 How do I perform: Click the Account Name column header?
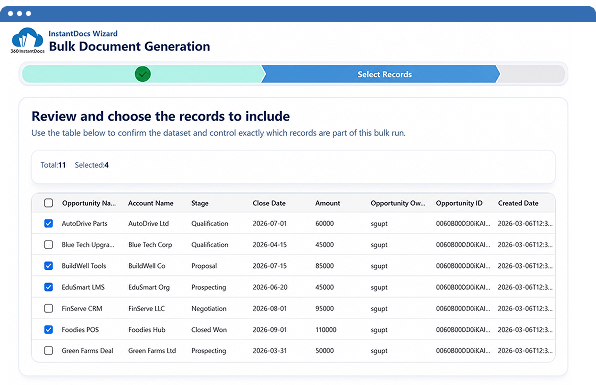pos(151,203)
